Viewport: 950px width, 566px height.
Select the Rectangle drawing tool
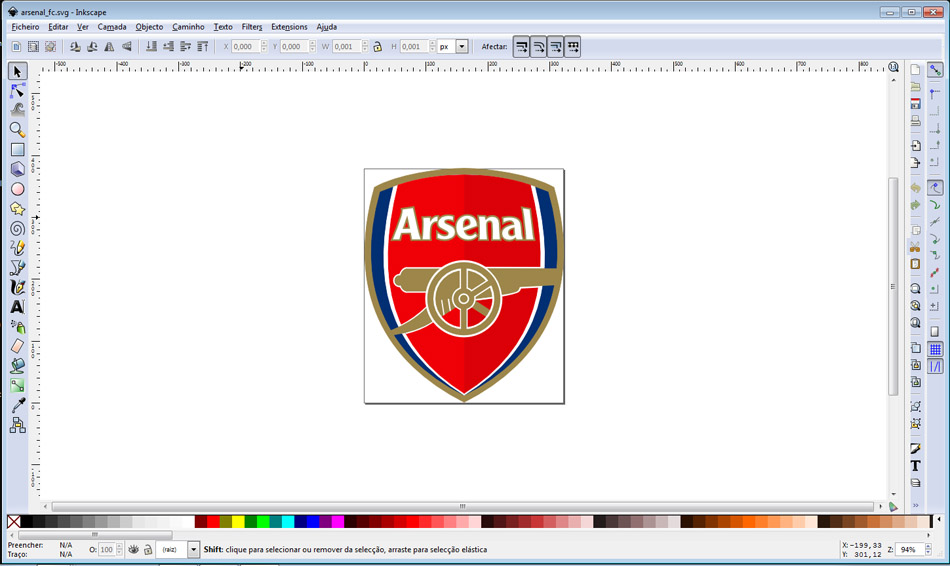point(17,150)
